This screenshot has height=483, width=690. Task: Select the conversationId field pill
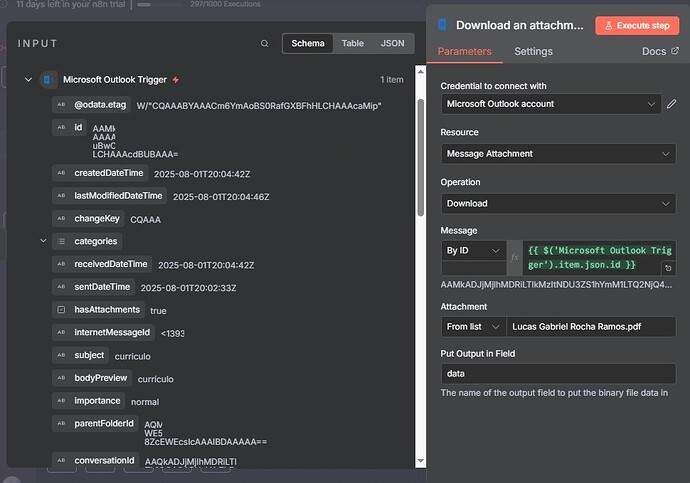point(95,461)
